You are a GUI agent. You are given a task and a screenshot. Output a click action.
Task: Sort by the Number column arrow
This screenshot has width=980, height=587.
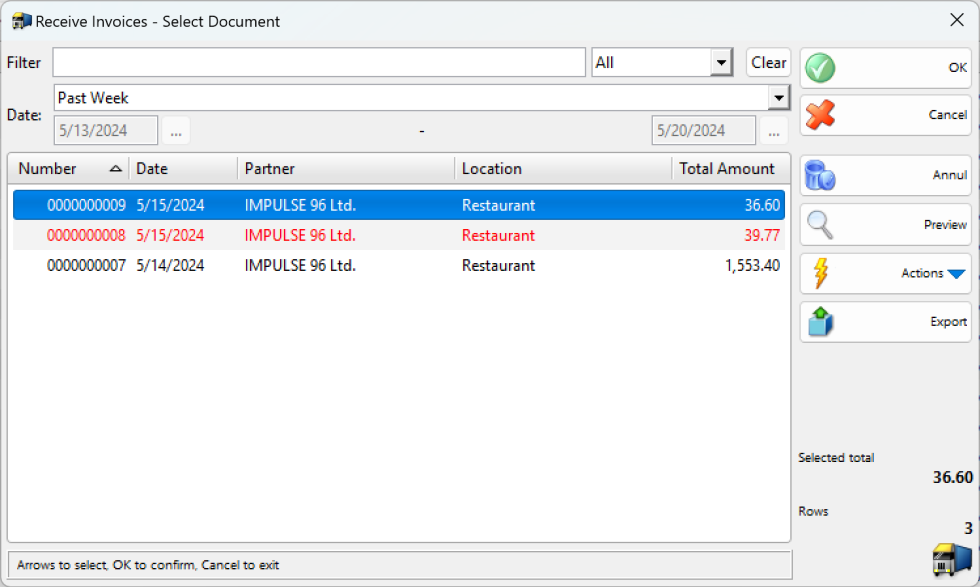click(116, 169)
